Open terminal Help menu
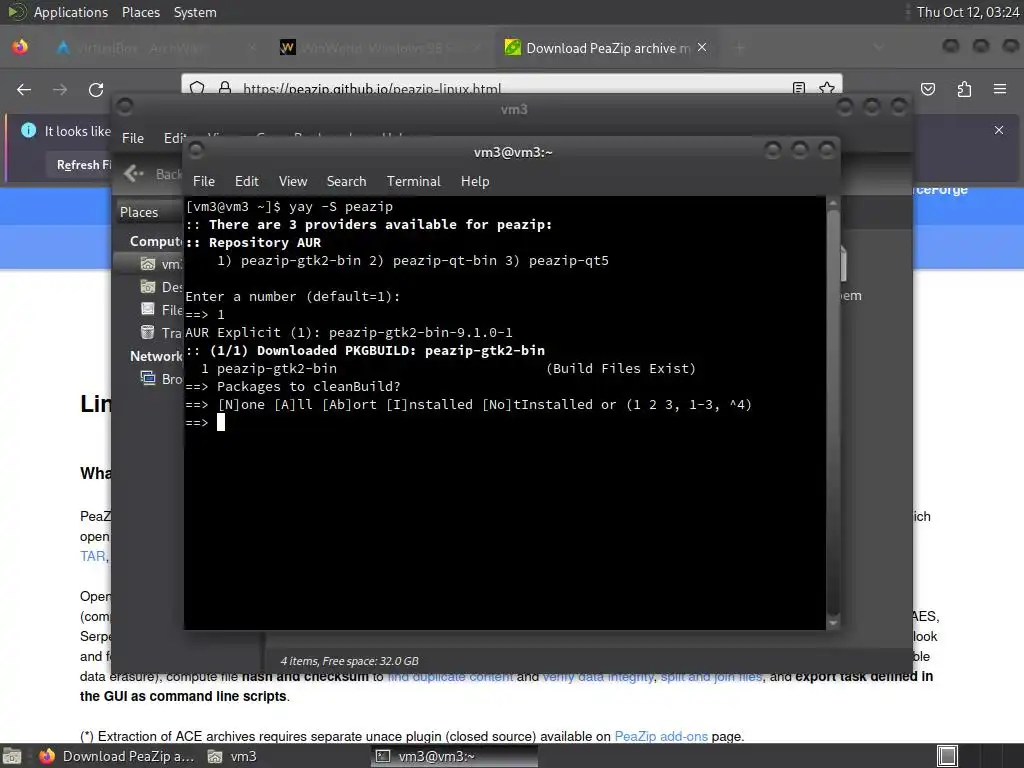Screen dimensions: 1024x768 click(x=475, y=182)
